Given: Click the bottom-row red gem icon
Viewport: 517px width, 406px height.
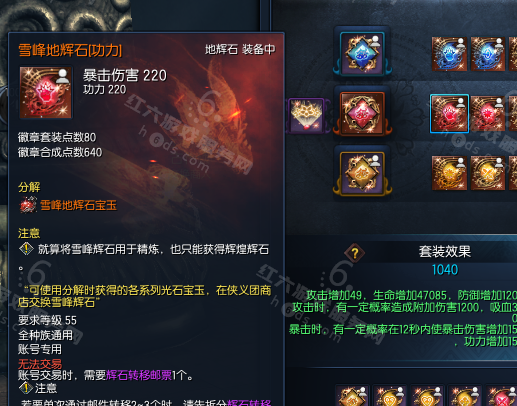Looking at the screenshot, I should (502, 396).
